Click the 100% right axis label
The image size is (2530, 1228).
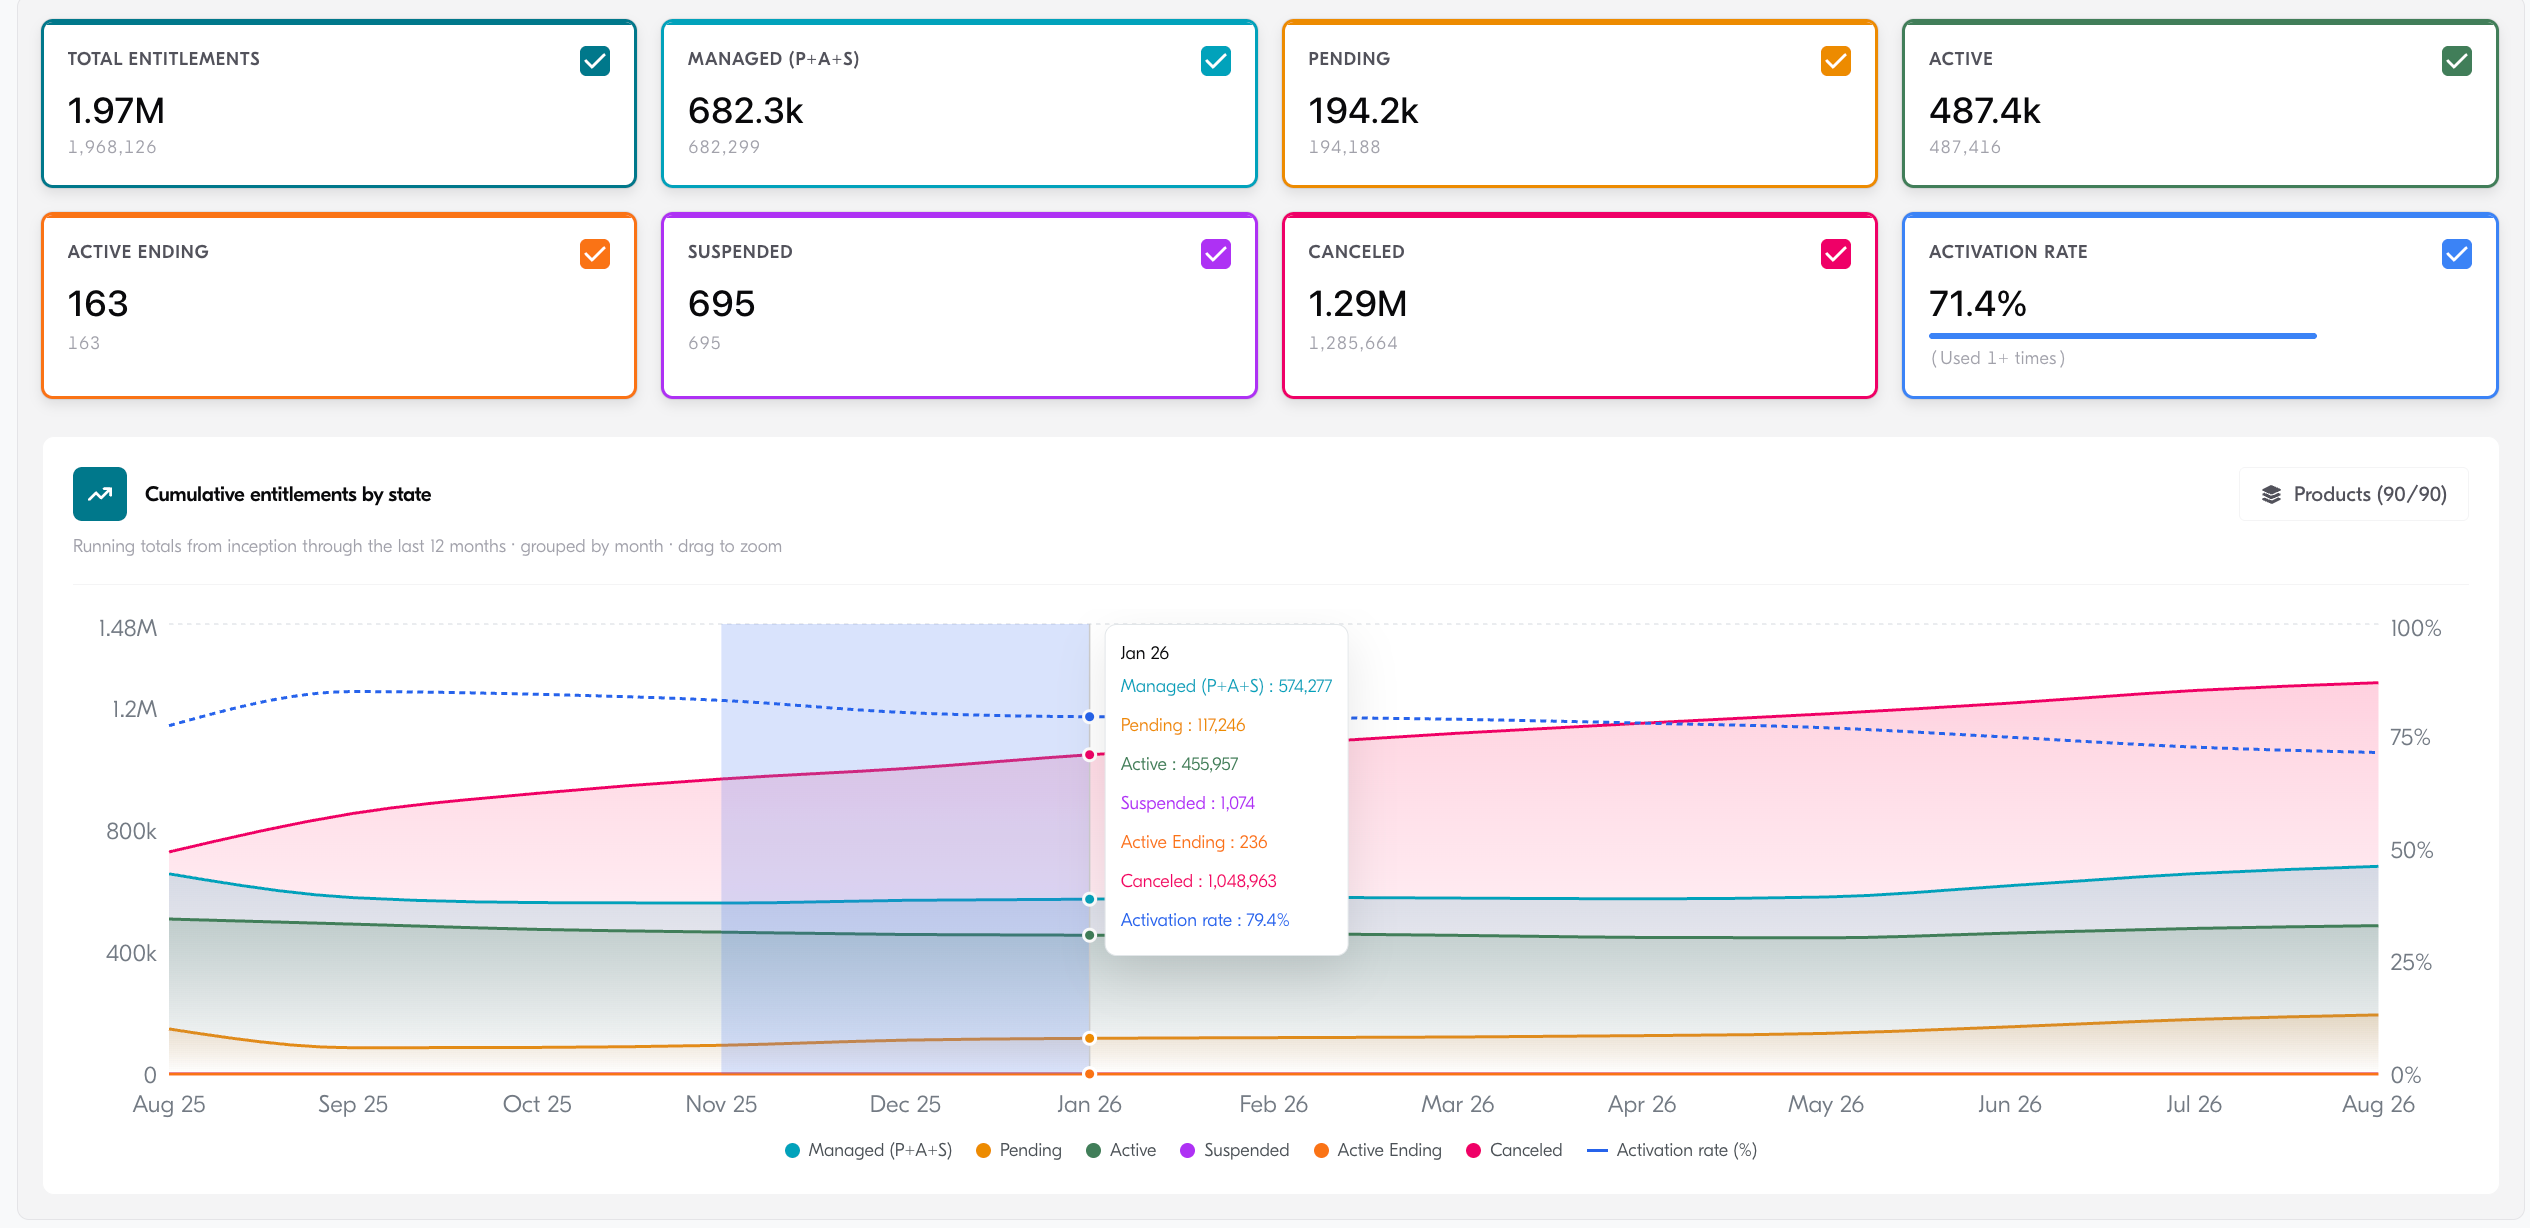[x=2416, y=628]
